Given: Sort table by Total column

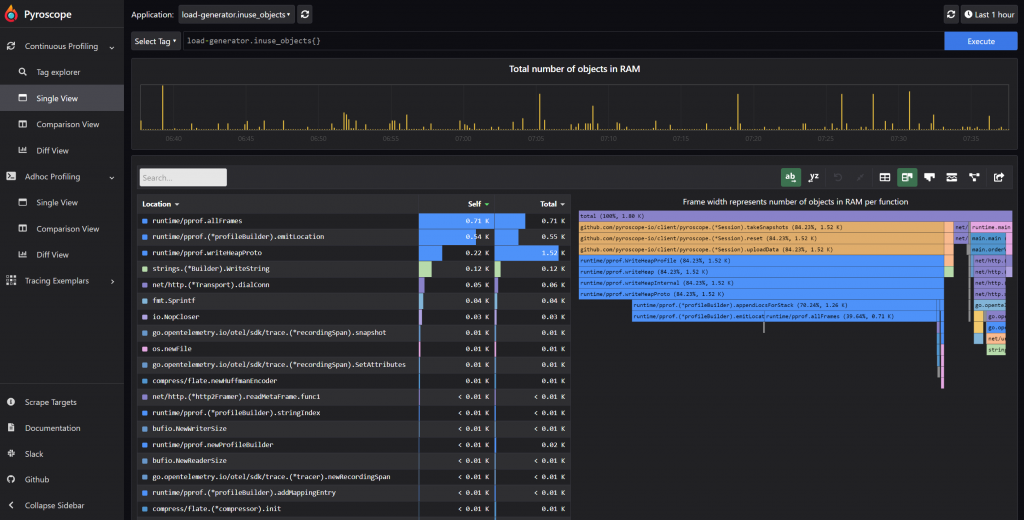Looking at the screenshot, I should tap(552, 204).
